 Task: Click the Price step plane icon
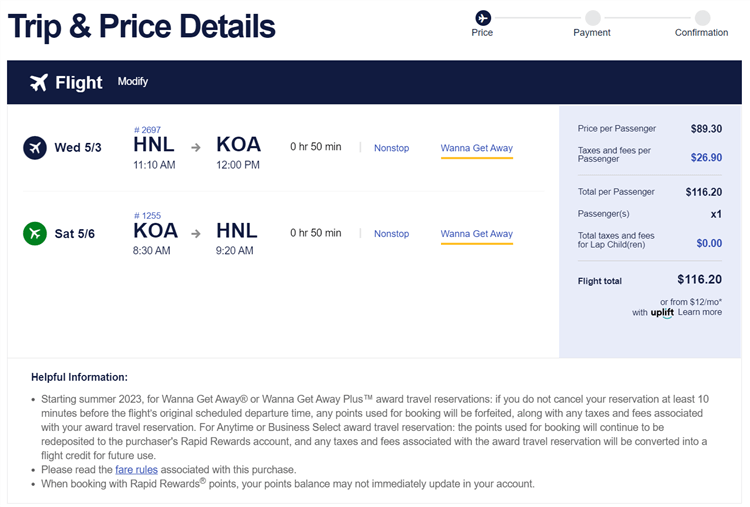(x=483, y=17)
